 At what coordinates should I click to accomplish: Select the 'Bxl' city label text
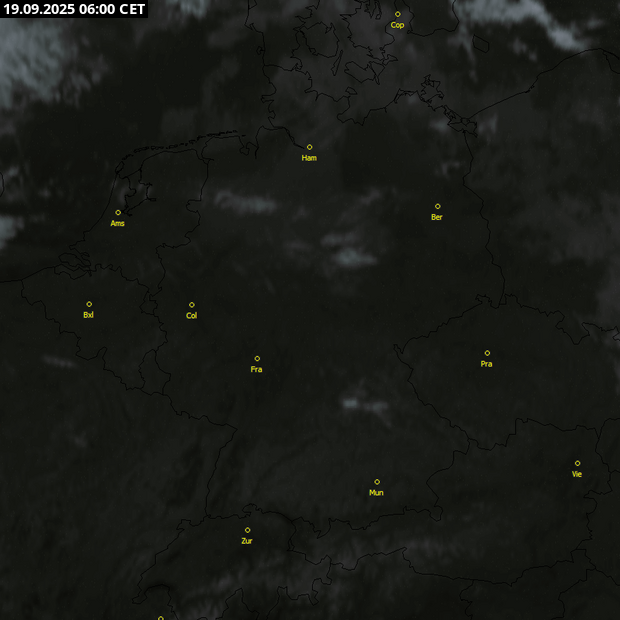click(89, 315)
